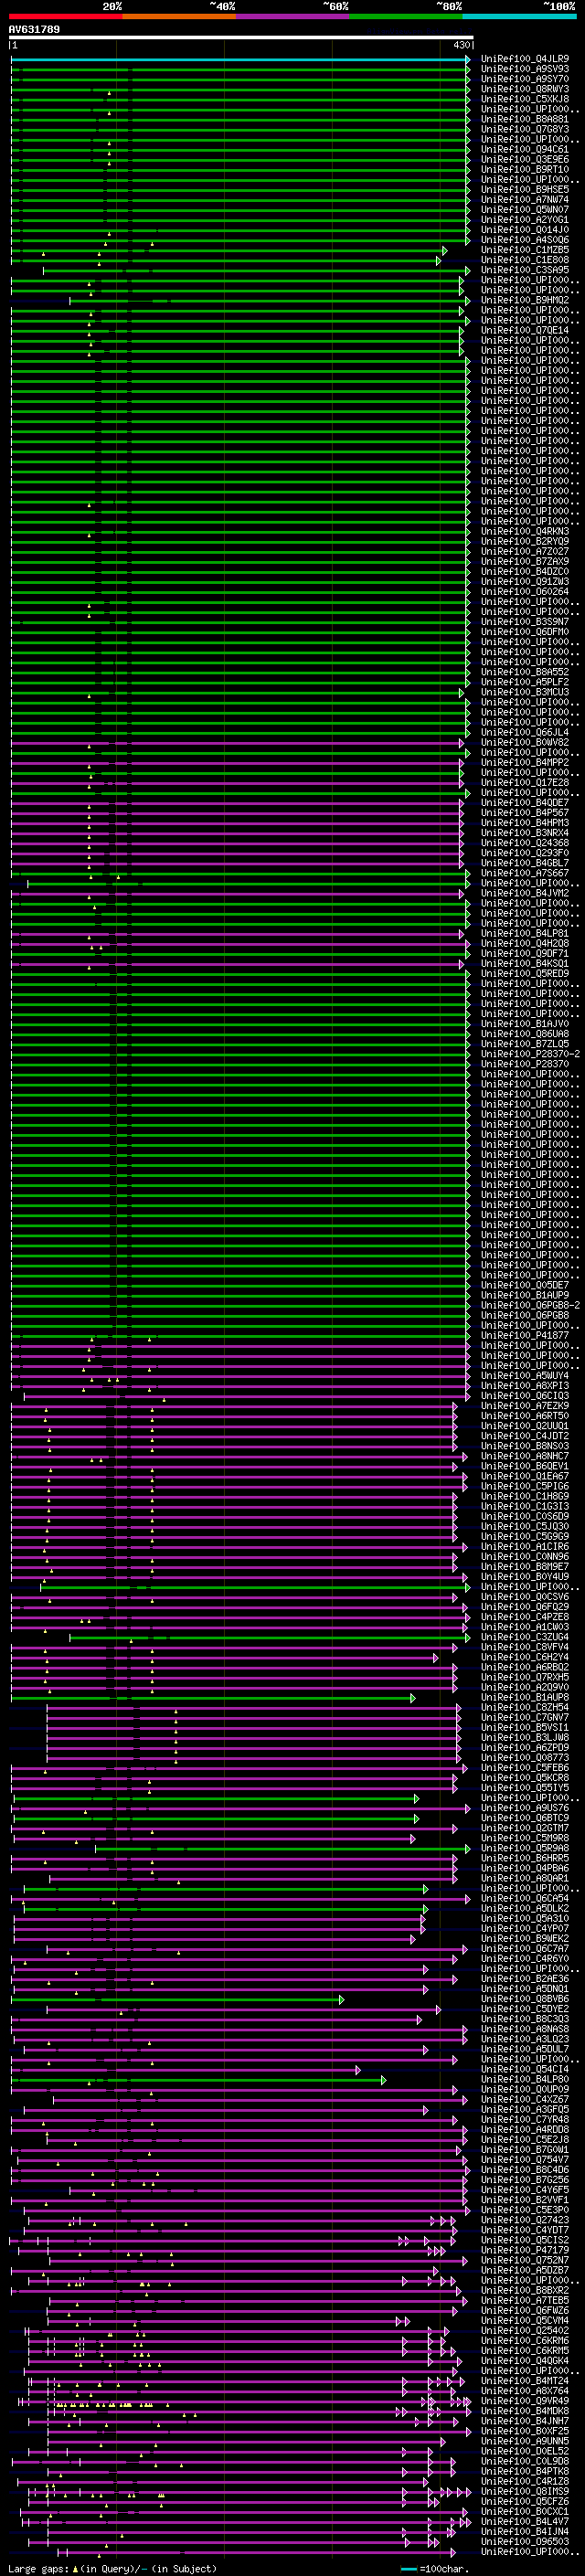The width and height of the screenshot is (585, 2576).
Task: Select the UniRef100_Q8IMS9 label
Action: coord(525,2491)
